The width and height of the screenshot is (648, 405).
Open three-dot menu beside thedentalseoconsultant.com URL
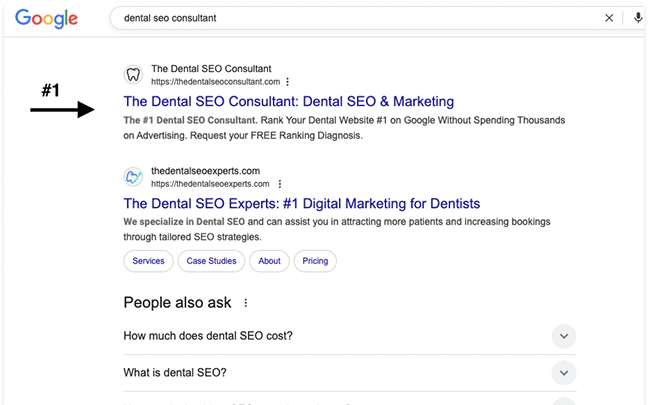[x=288, y=82]
